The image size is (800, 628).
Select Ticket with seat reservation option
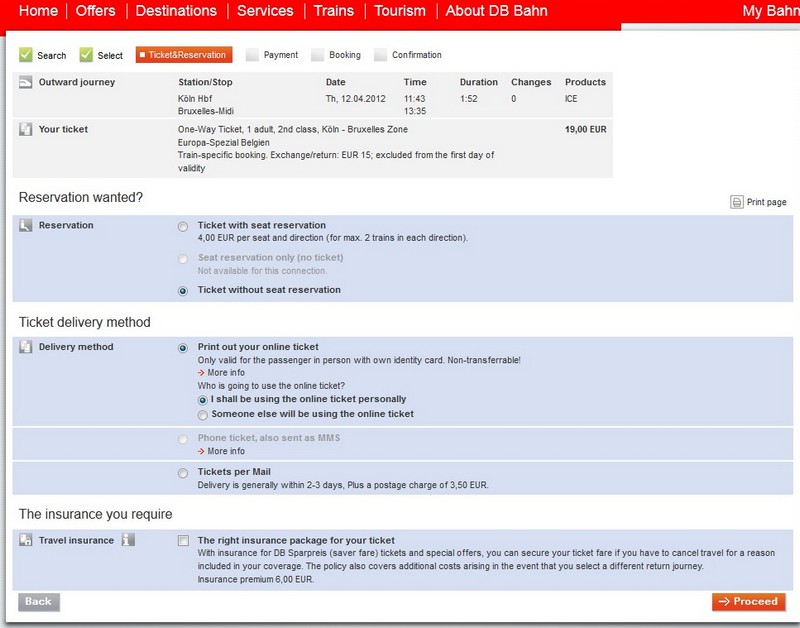(183, 227)
